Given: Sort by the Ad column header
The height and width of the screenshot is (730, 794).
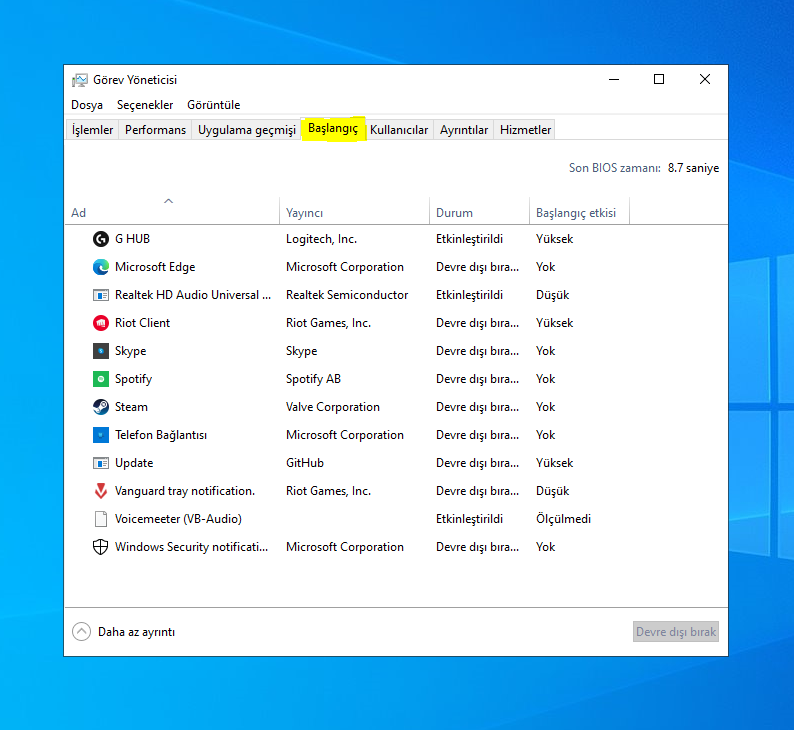Looking at the screenshot, I should [172, 211].
